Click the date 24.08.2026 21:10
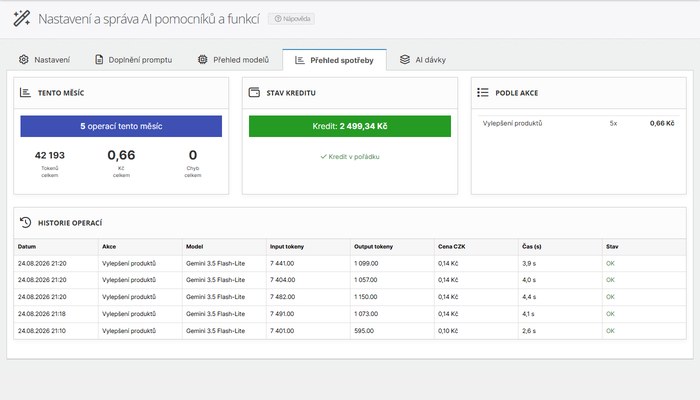The image size is (700, 400). 42,331
